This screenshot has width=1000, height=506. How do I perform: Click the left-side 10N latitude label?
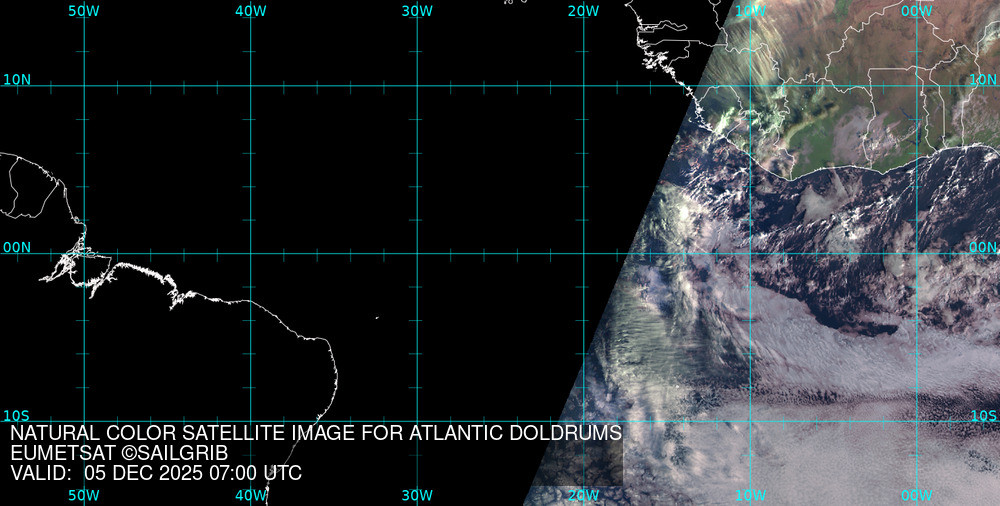tap(17, 79)
